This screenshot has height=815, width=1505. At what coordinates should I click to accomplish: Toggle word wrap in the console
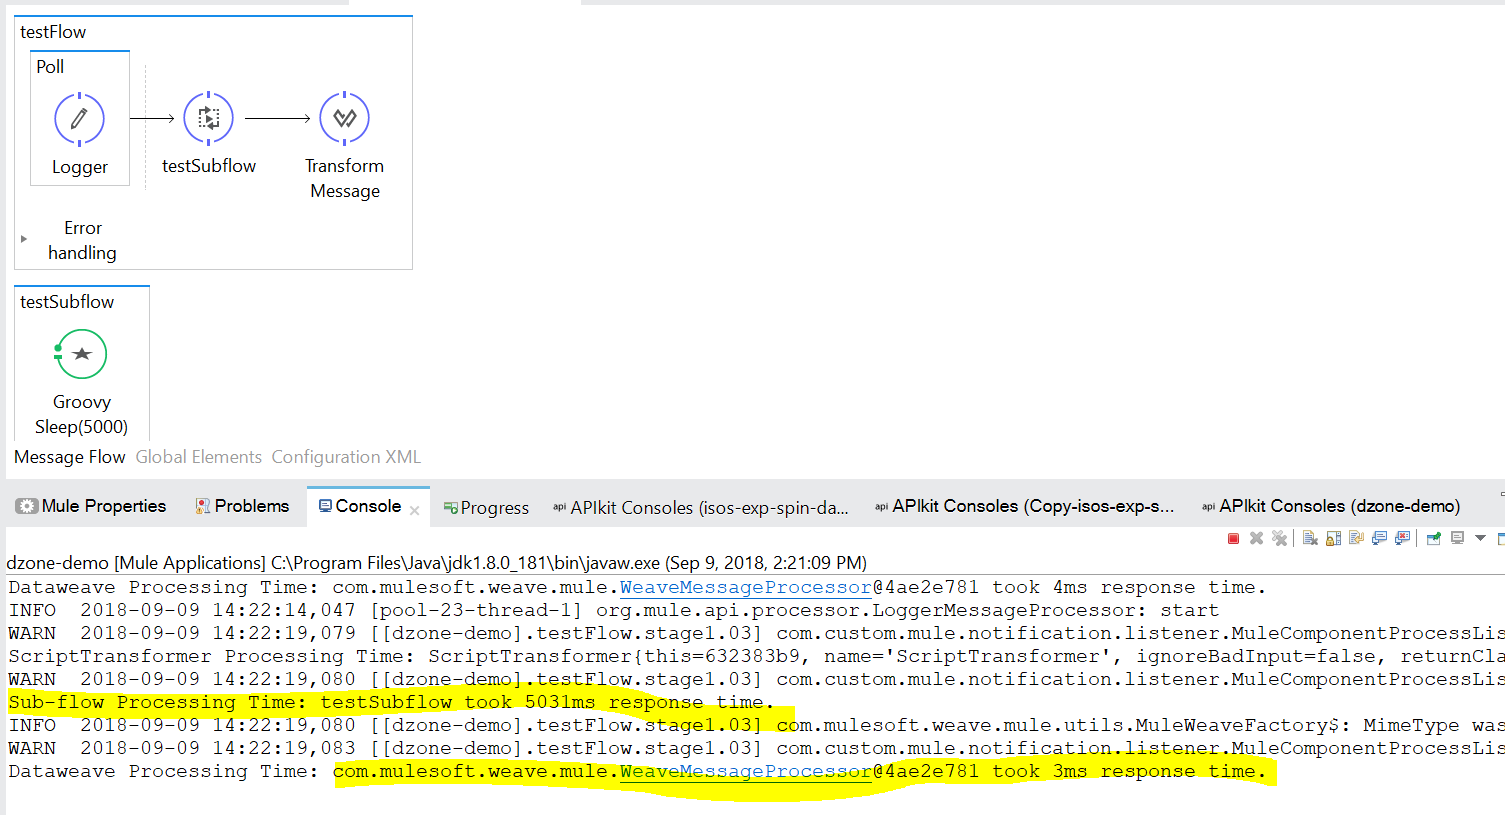(1356, 538)
